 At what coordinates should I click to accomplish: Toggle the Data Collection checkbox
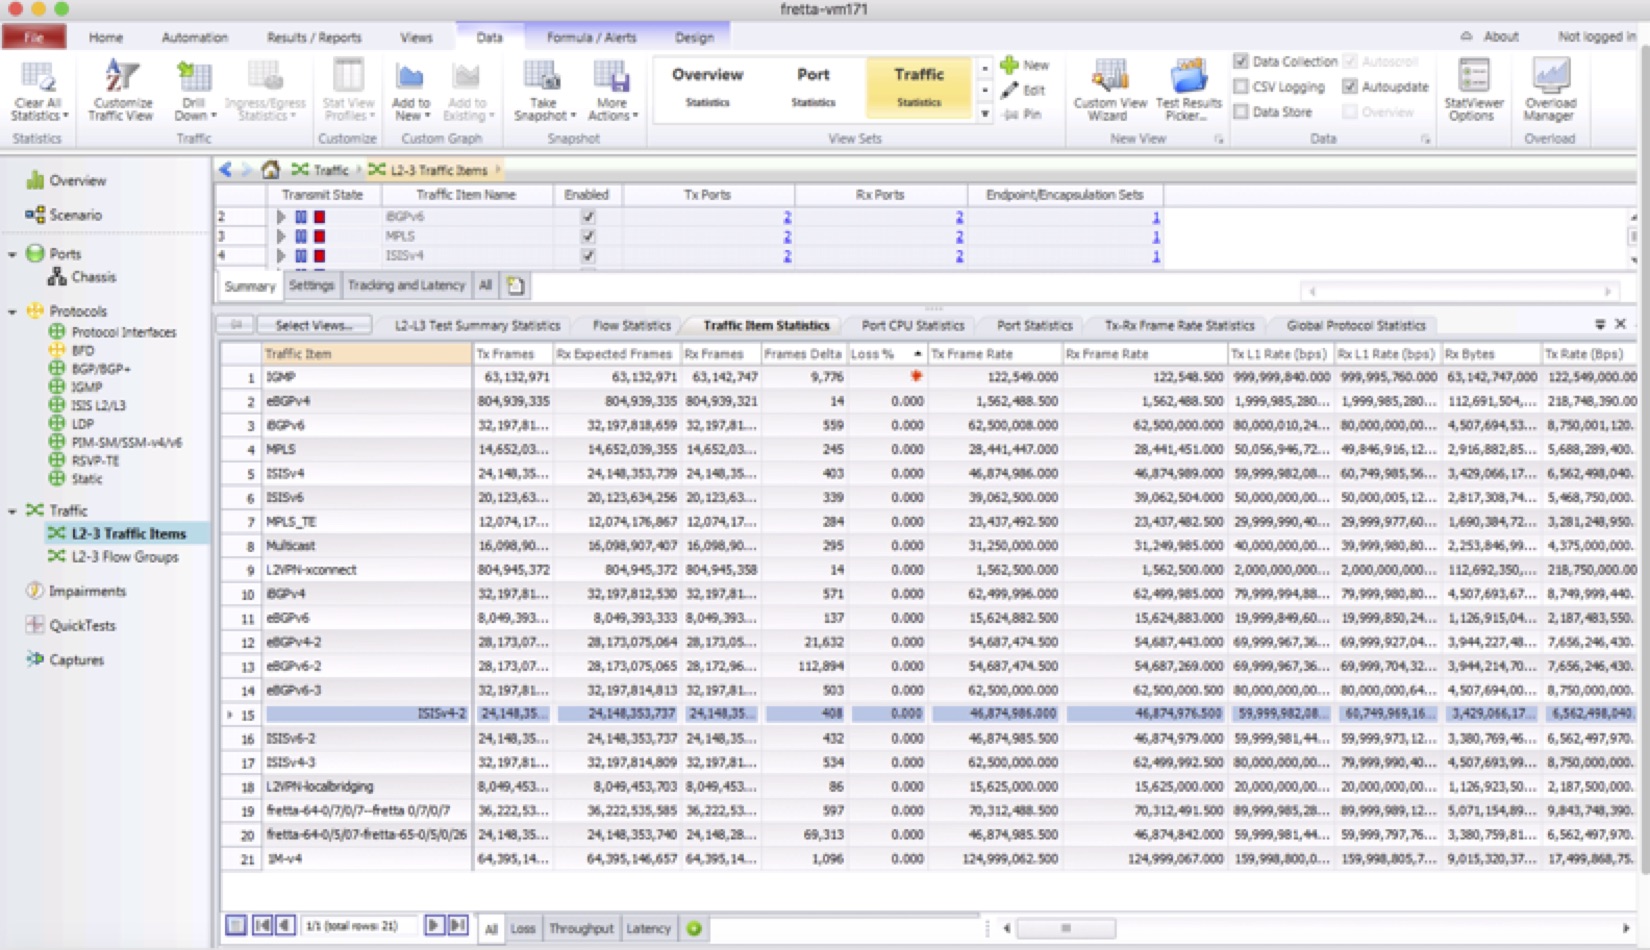click(x=1241, y=61)
